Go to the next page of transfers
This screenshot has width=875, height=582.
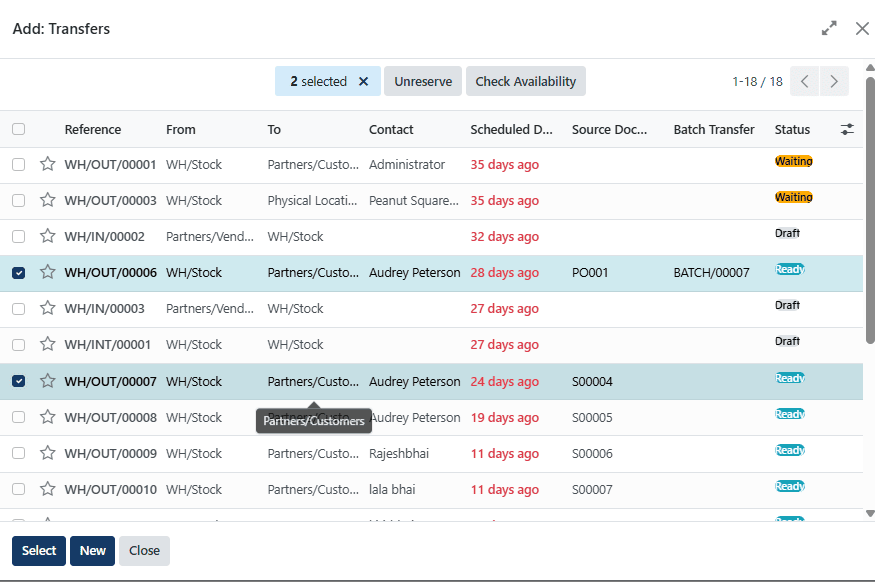tap(834, 81)
